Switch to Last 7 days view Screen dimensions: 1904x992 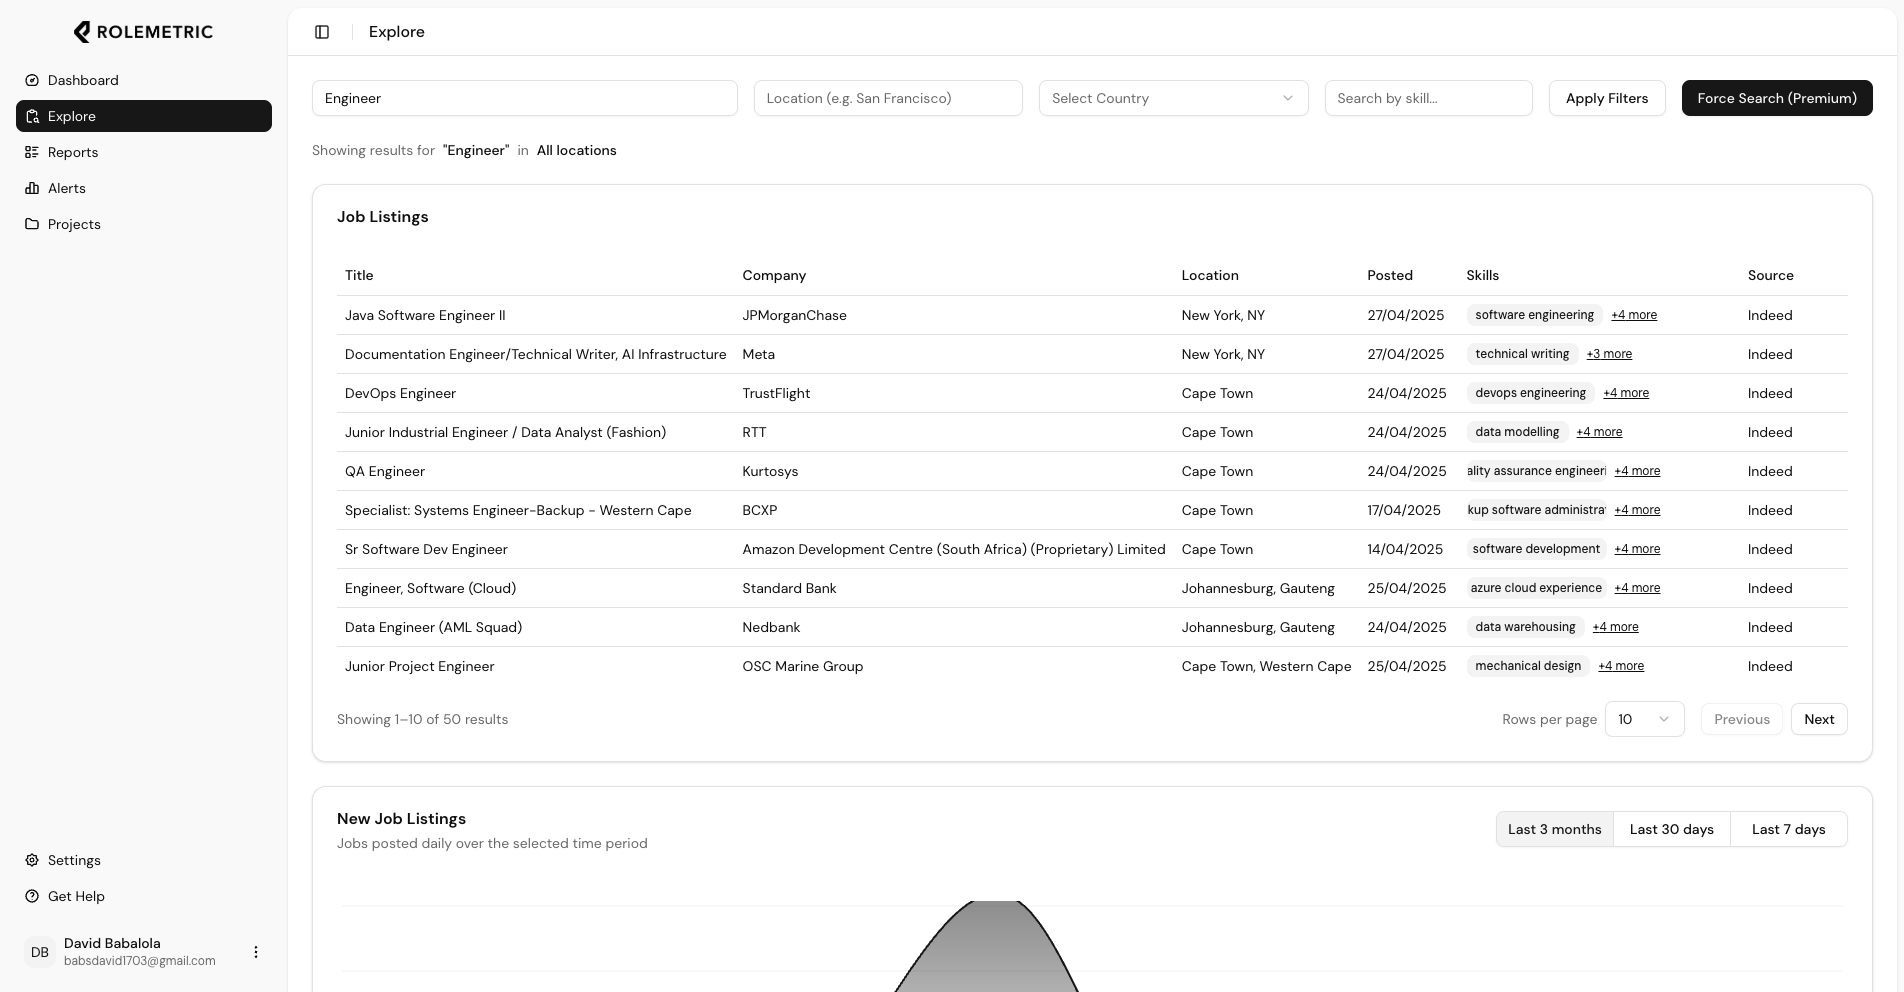pyautogui.click(x=1789, y=829)
